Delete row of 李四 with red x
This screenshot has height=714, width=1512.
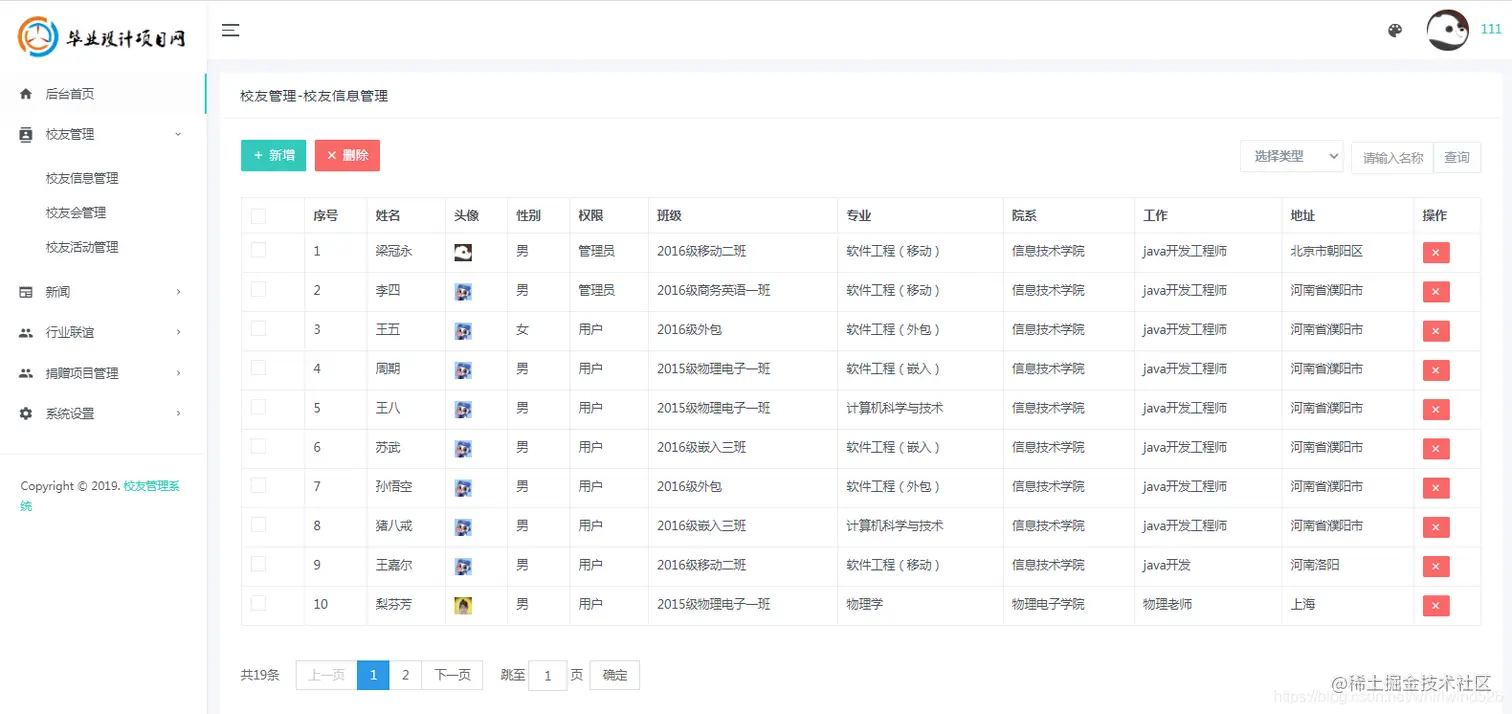[x=1436, y=292]
